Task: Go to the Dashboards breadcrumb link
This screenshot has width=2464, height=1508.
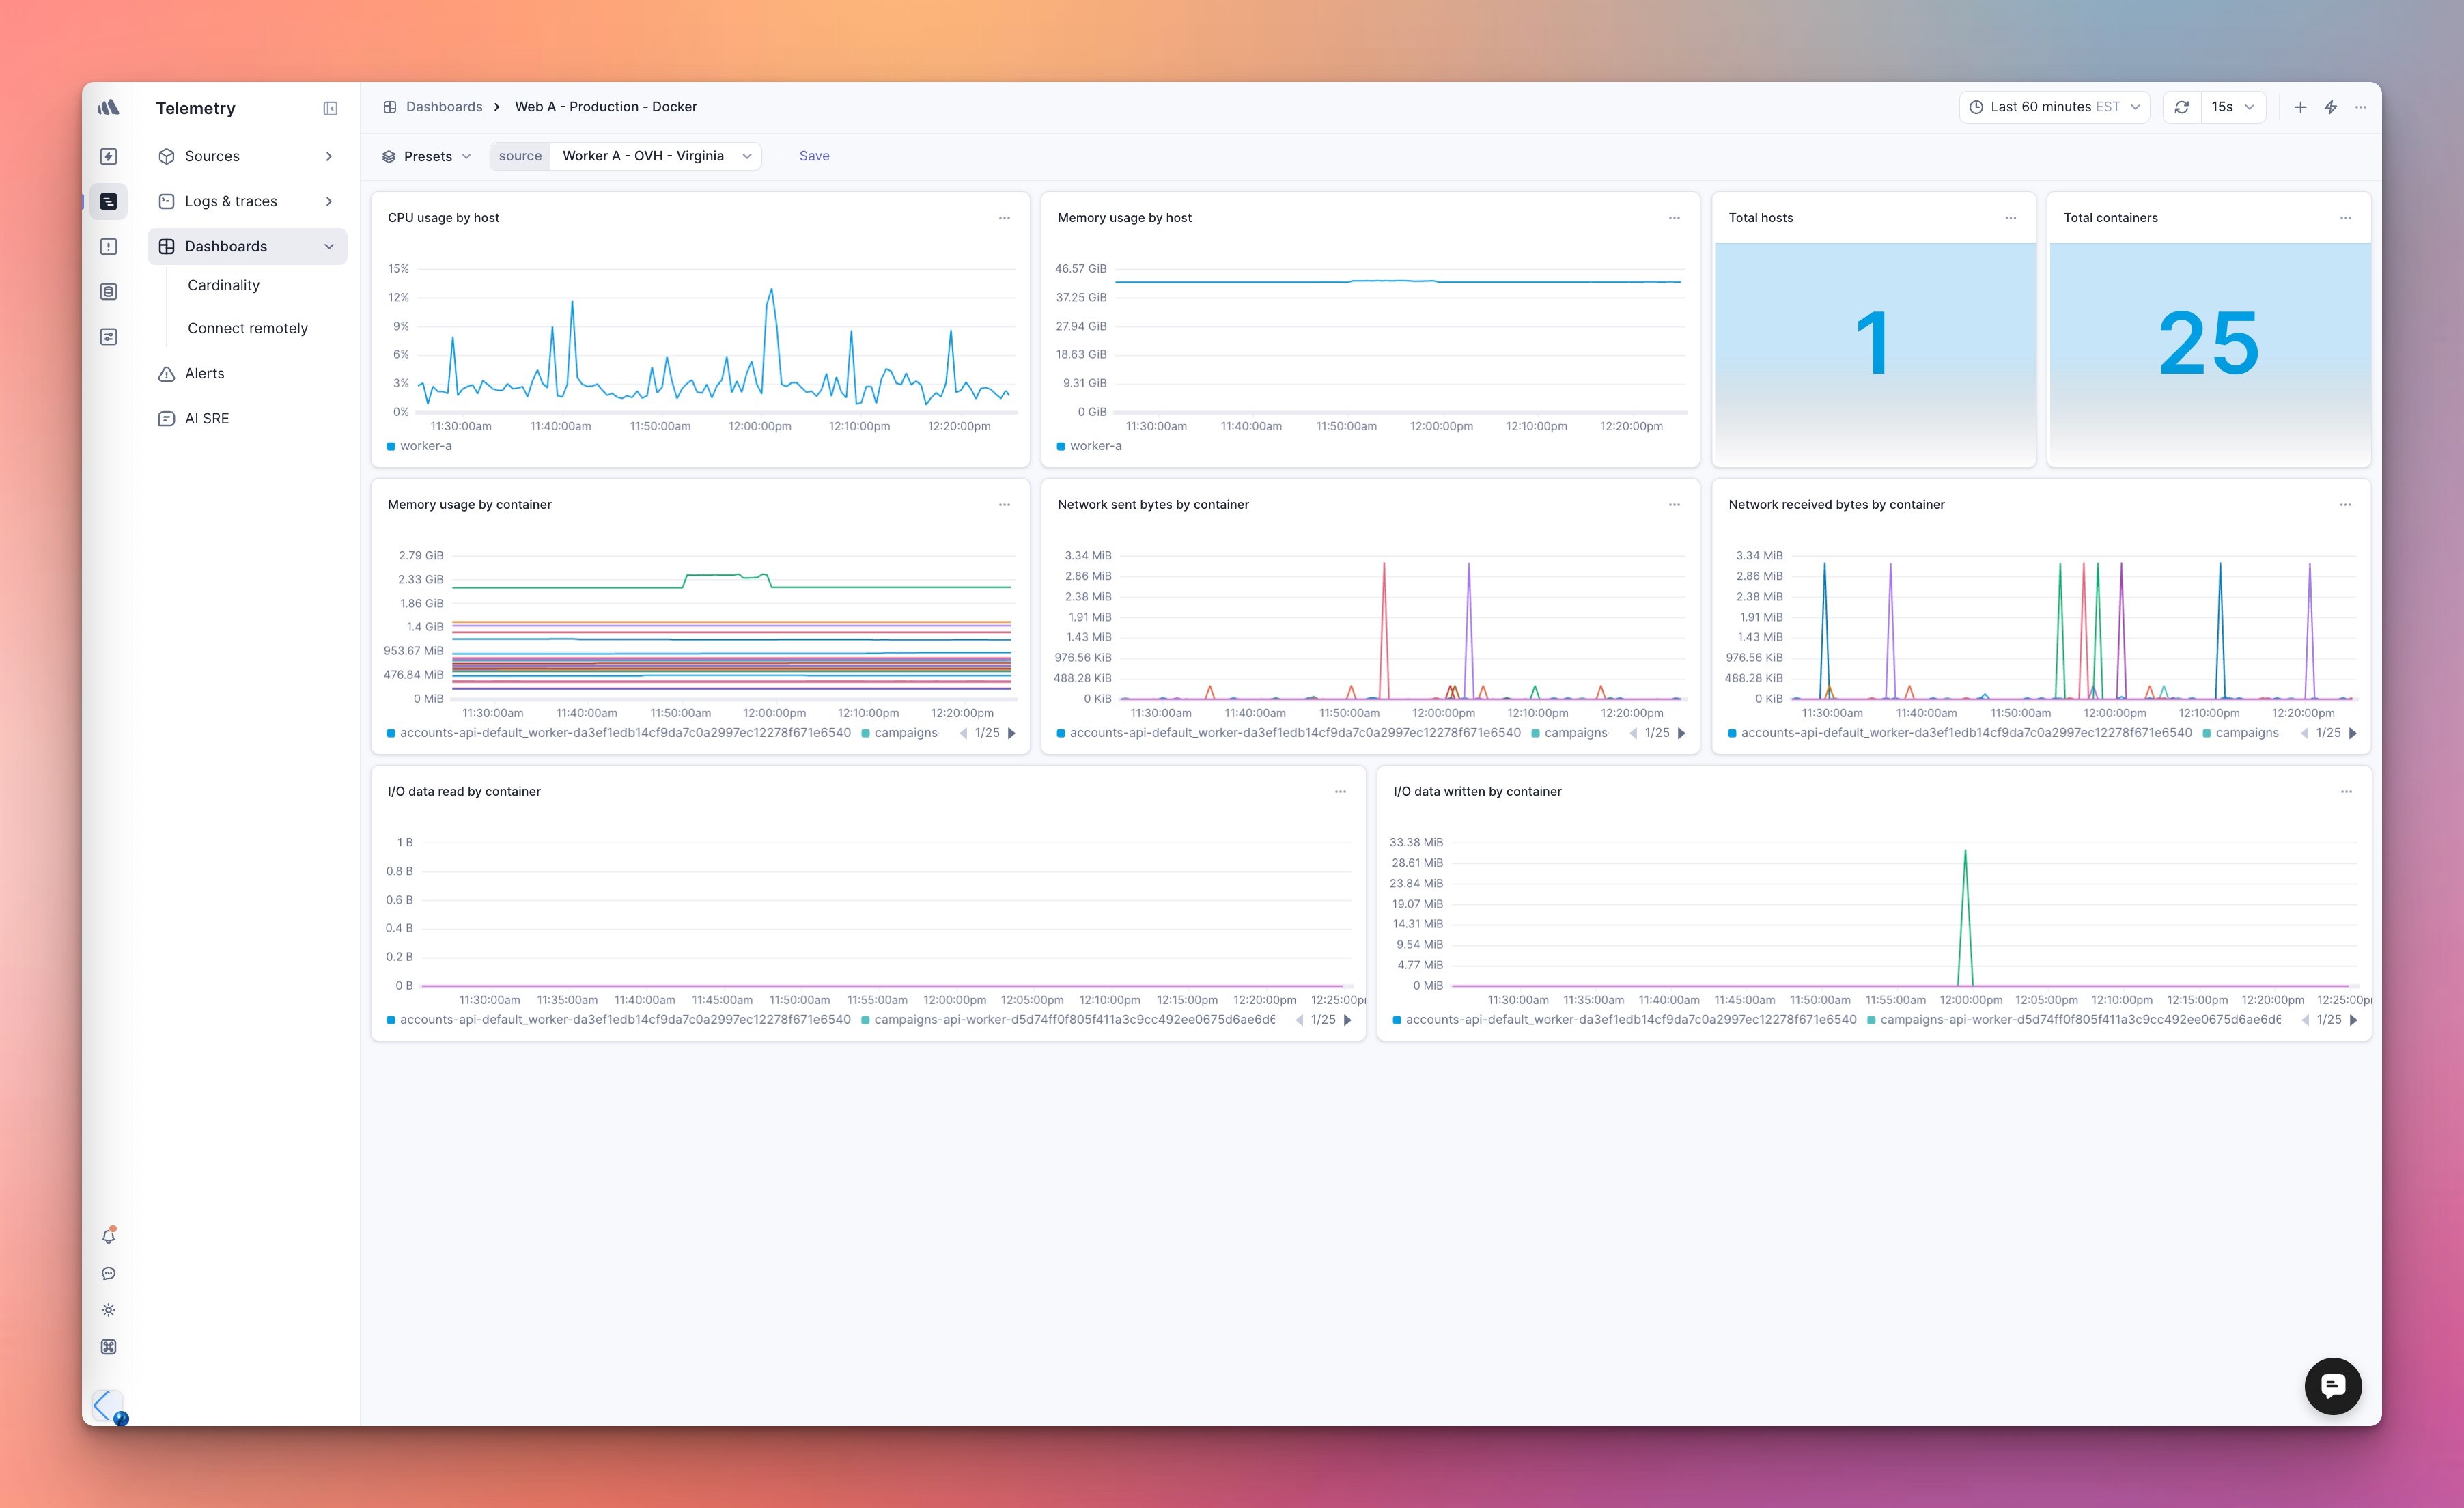Action: point(443,107)
